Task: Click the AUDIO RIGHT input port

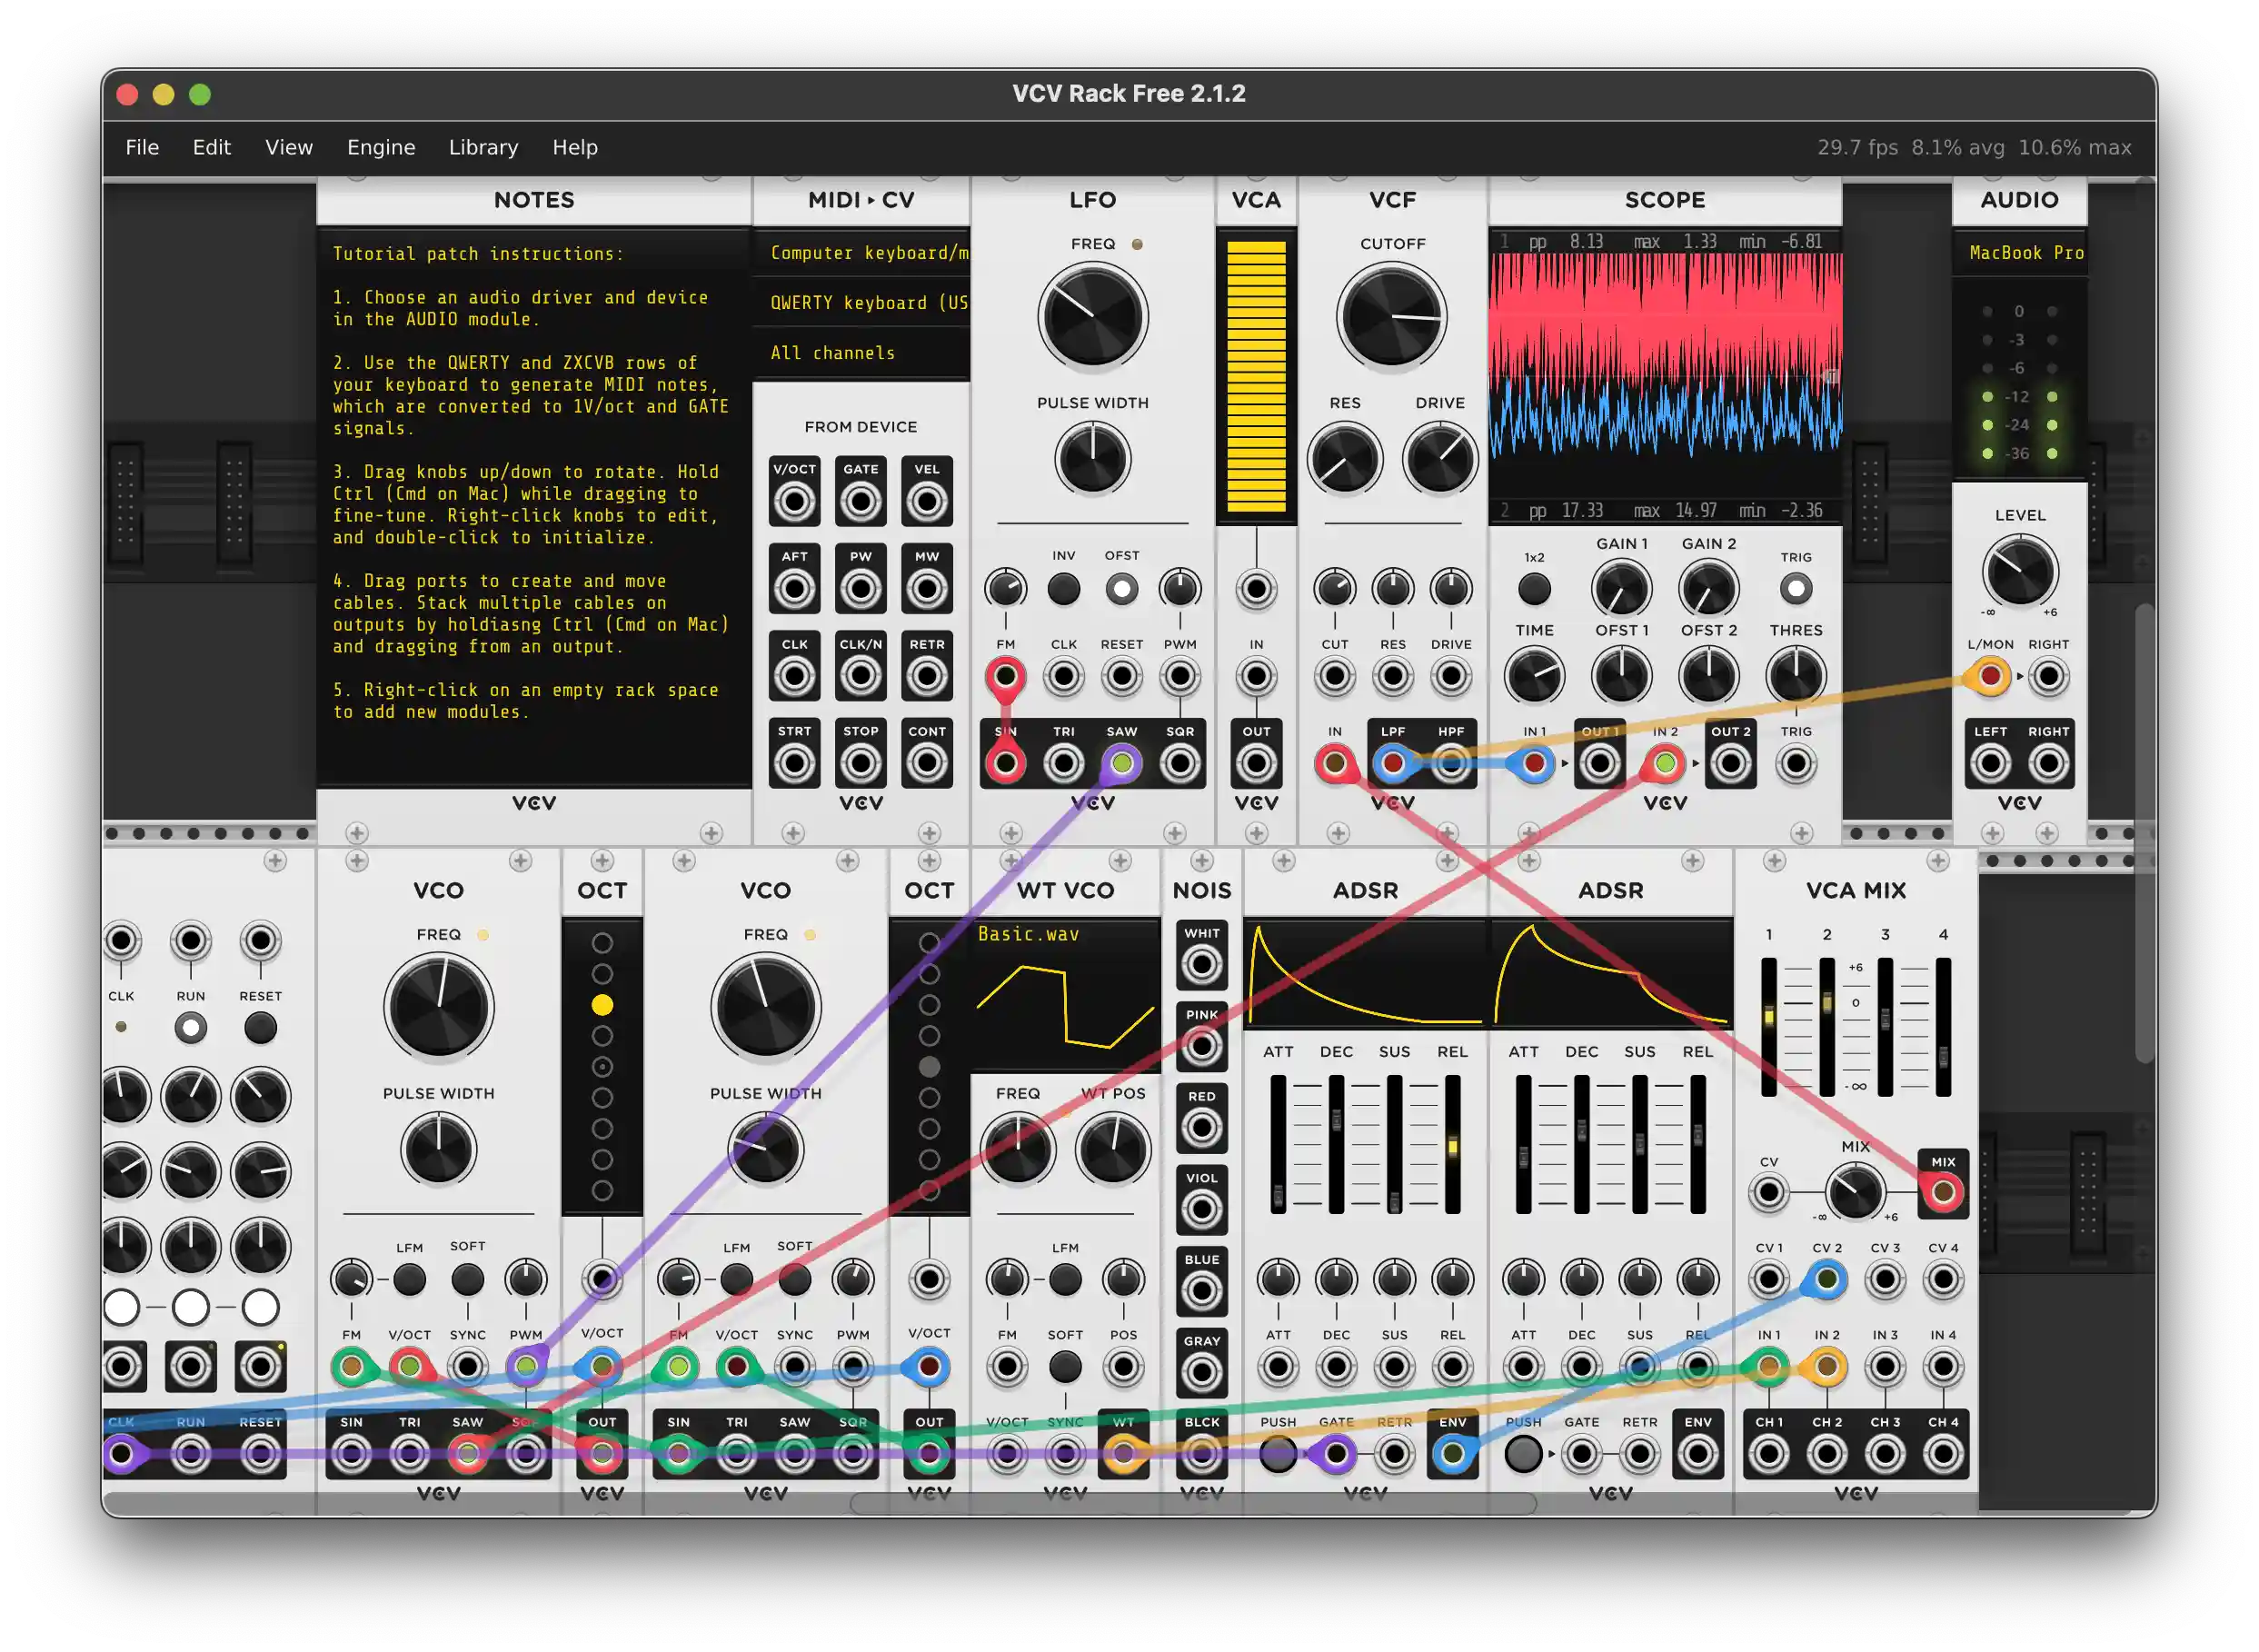Action: coord(2048,677)
